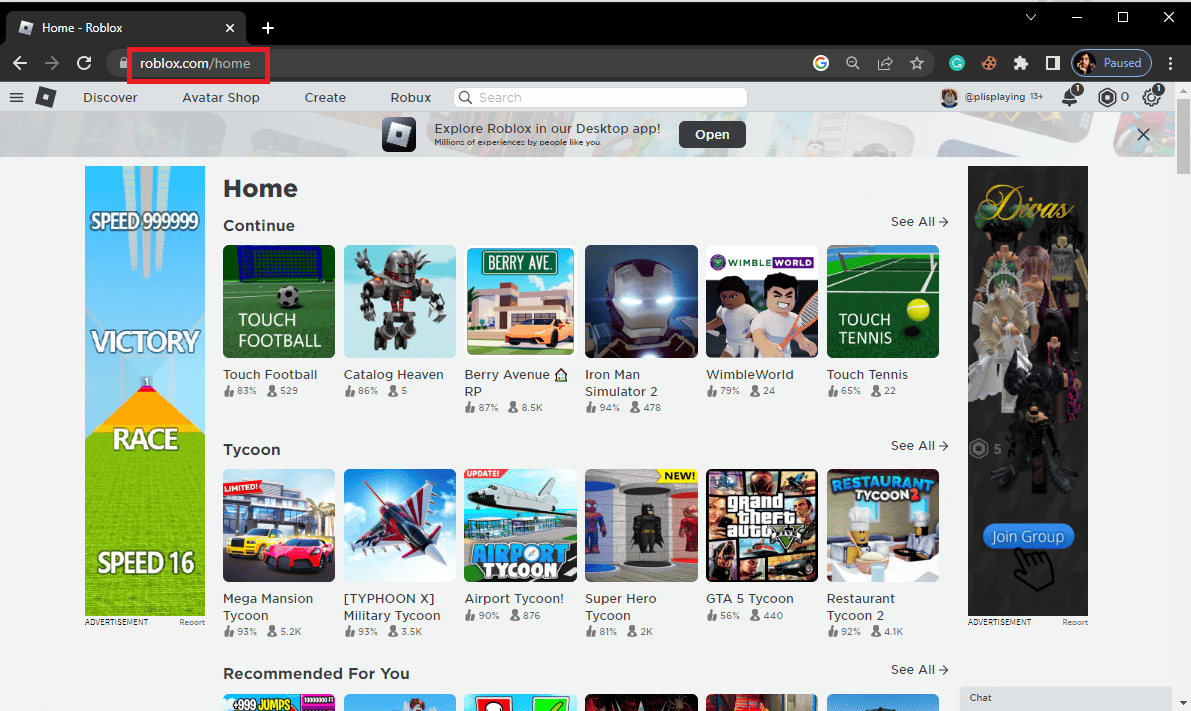Expand See All for Tycoon section

(x=919, y=446)
